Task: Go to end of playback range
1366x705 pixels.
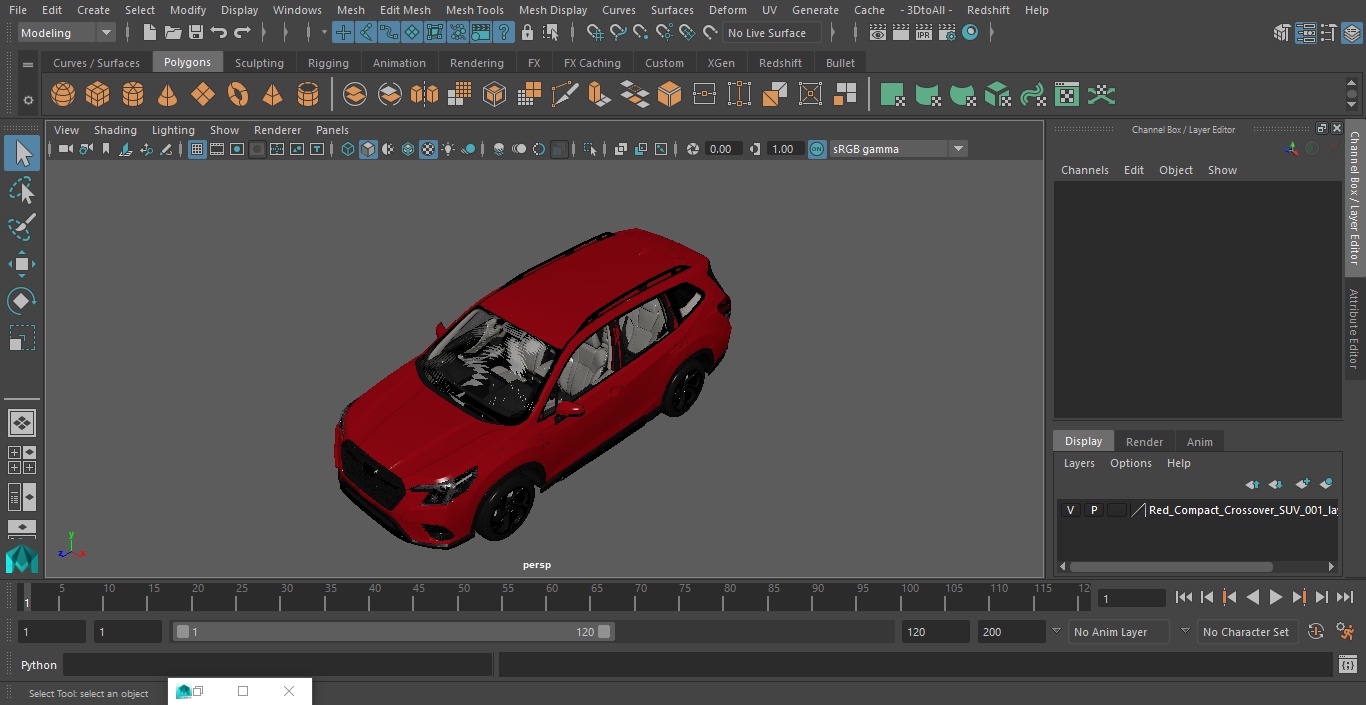Action: (1345, 597)
